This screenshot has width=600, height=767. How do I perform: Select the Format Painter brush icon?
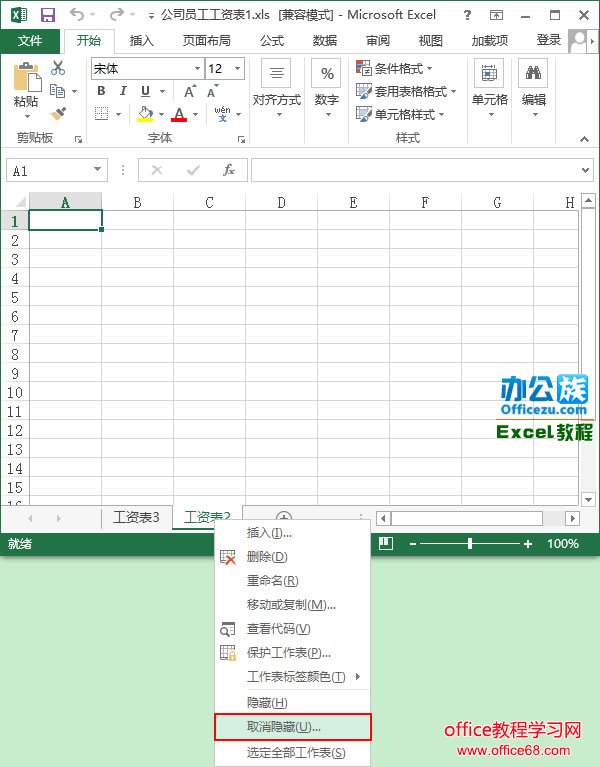tap(58, 114)
